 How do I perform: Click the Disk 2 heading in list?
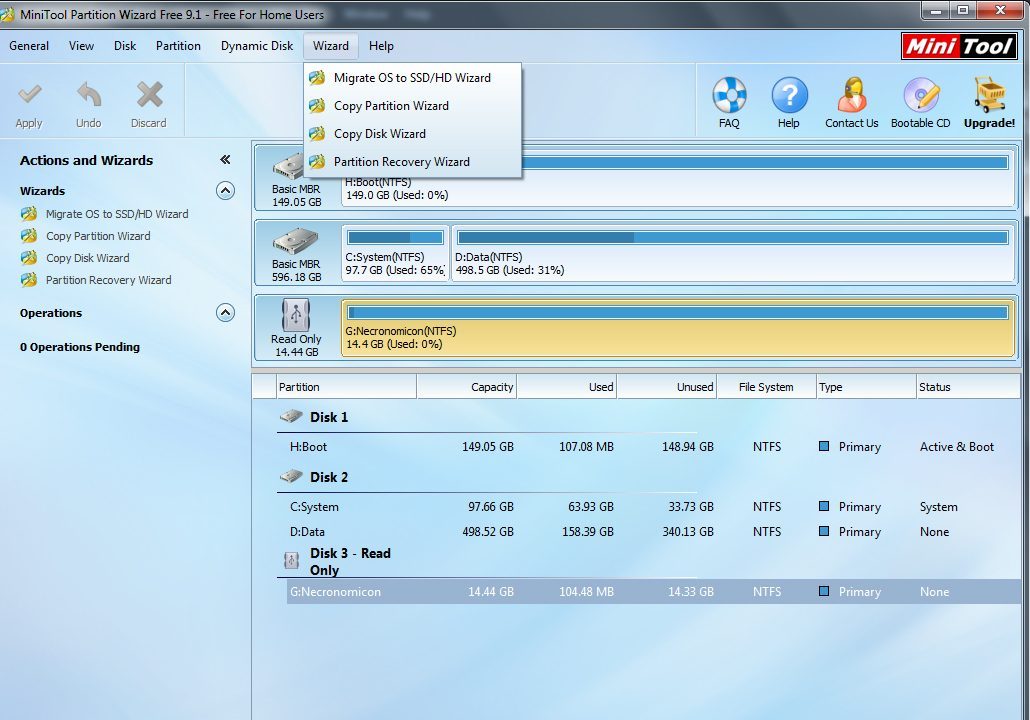329,477
